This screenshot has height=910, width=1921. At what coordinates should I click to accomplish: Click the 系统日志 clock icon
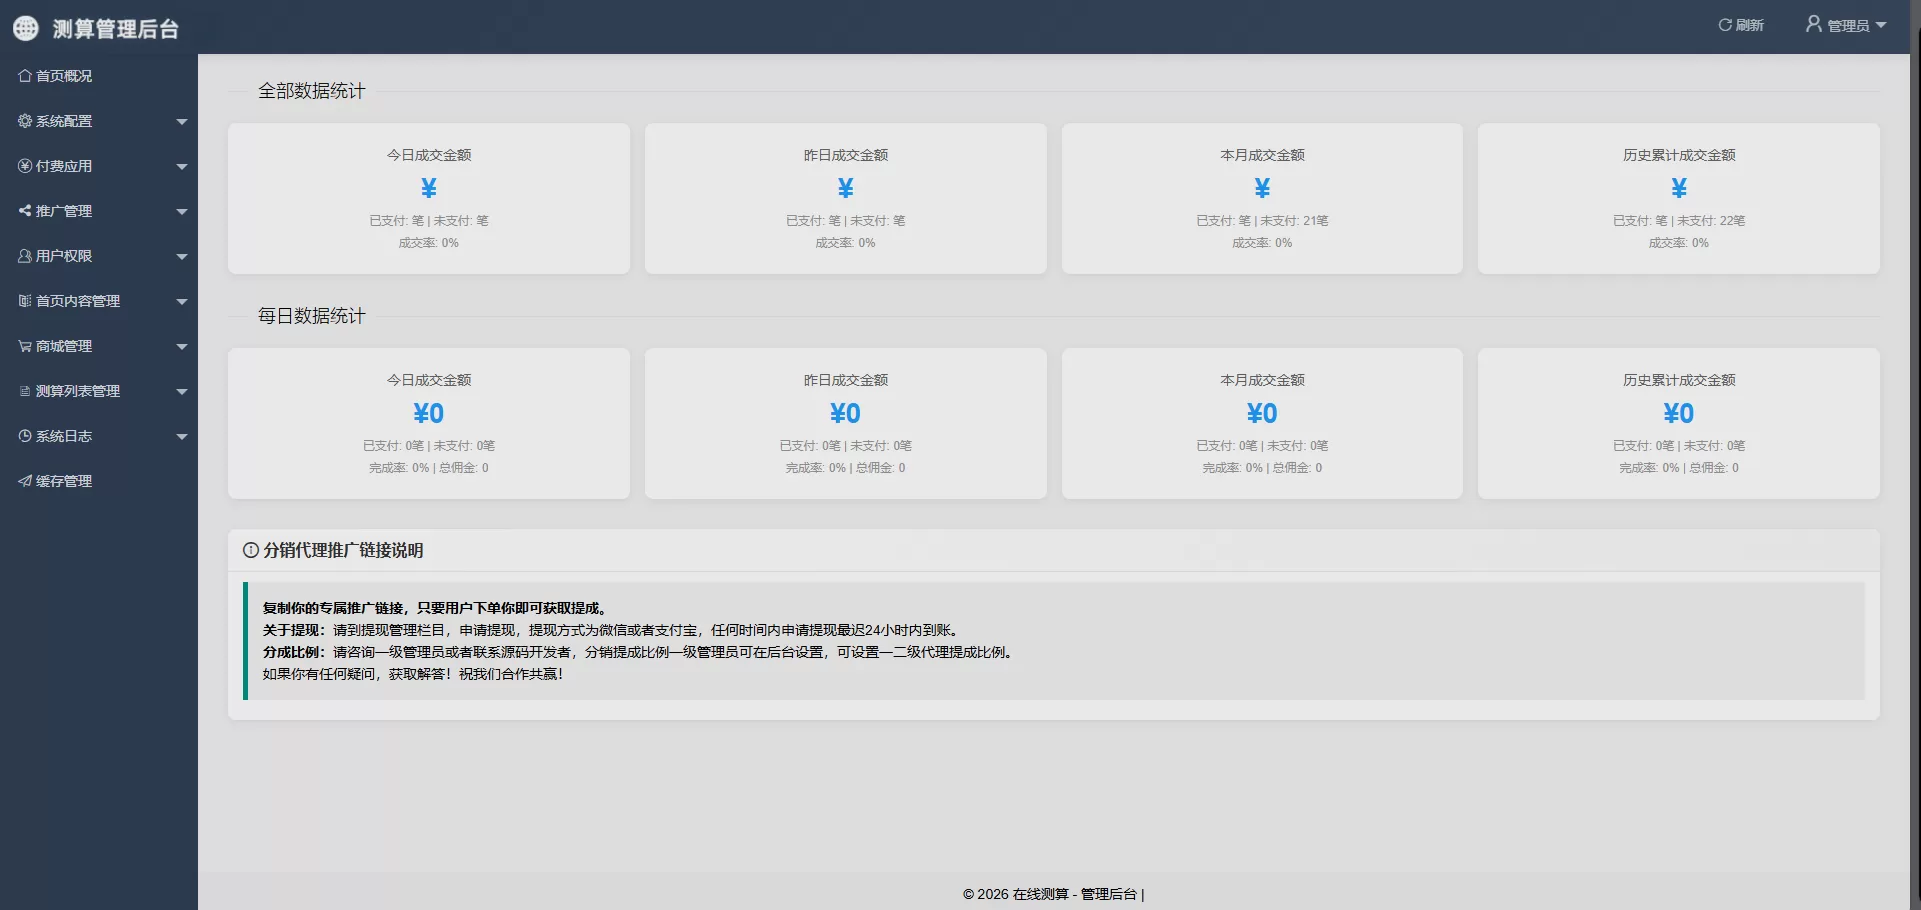(x=24, y=435)
